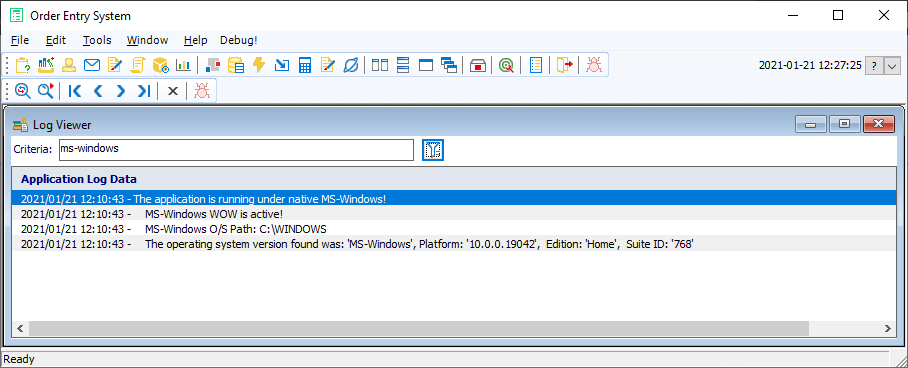Image resolution: width=908 pixels, height=368 pixels.
Task: Click the bug icon in the top toolbar
Action: click(594, 65)
